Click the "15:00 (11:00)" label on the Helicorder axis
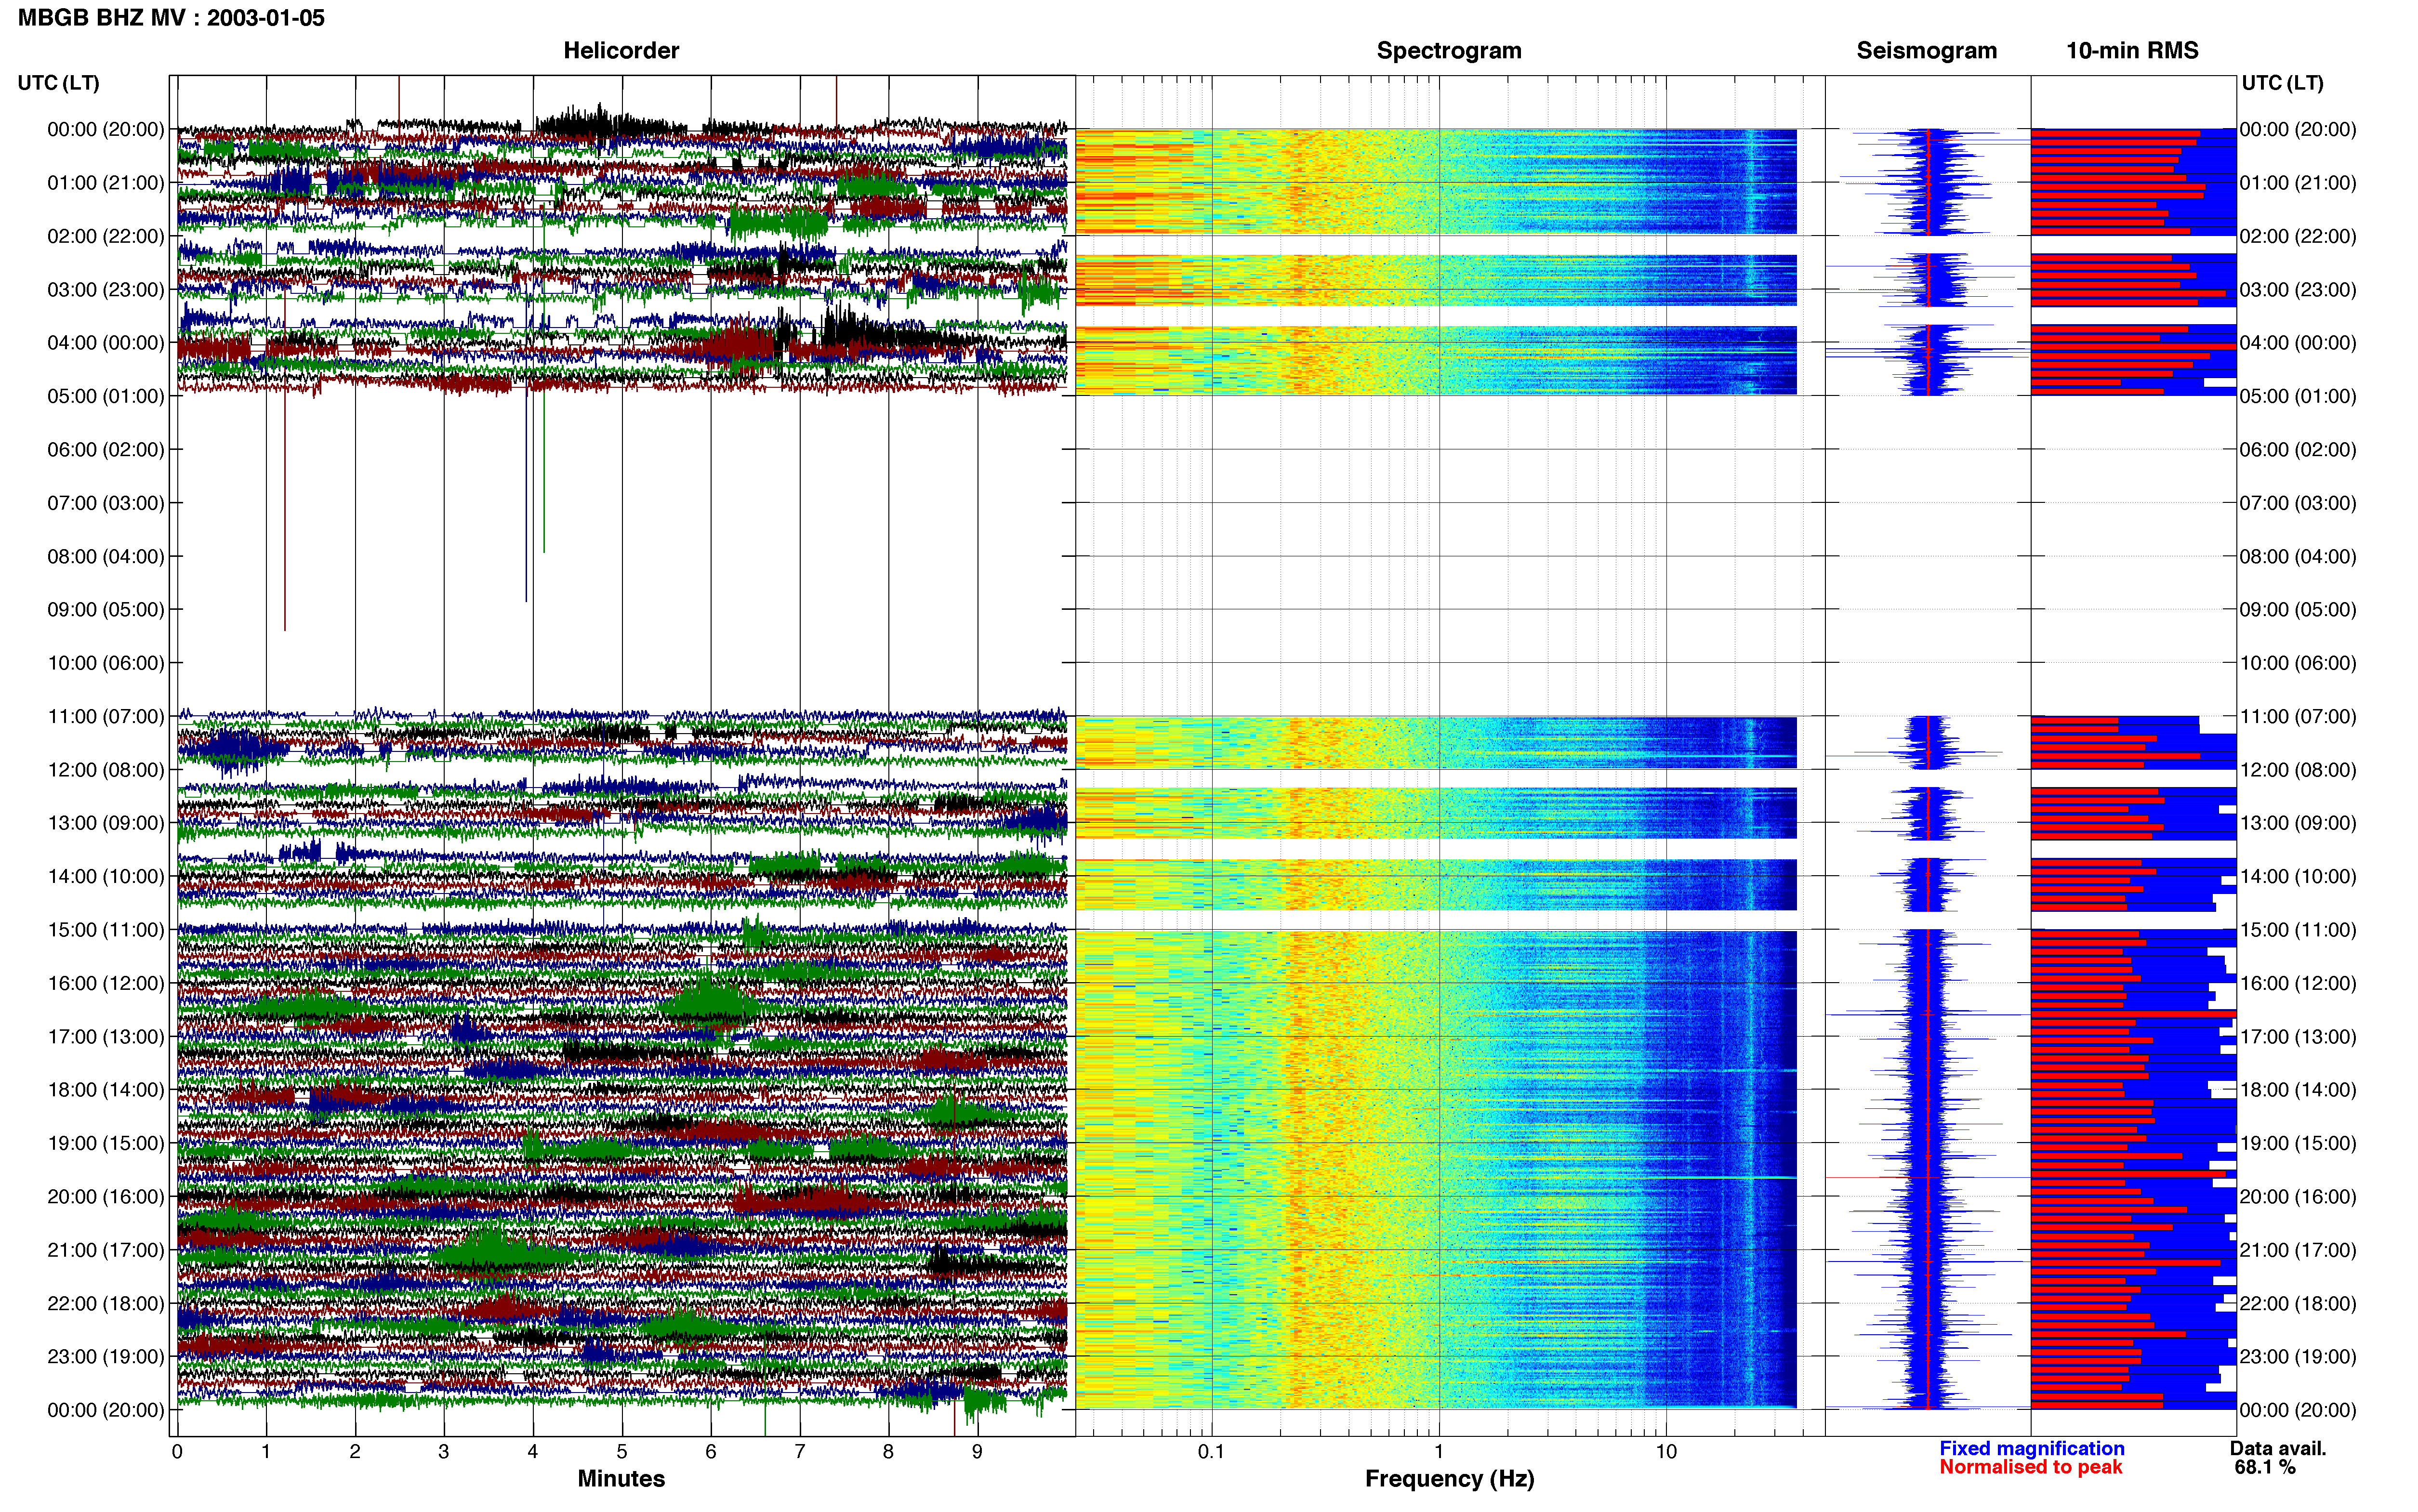Screen dimensions: 2418x1512 (106, 930)
